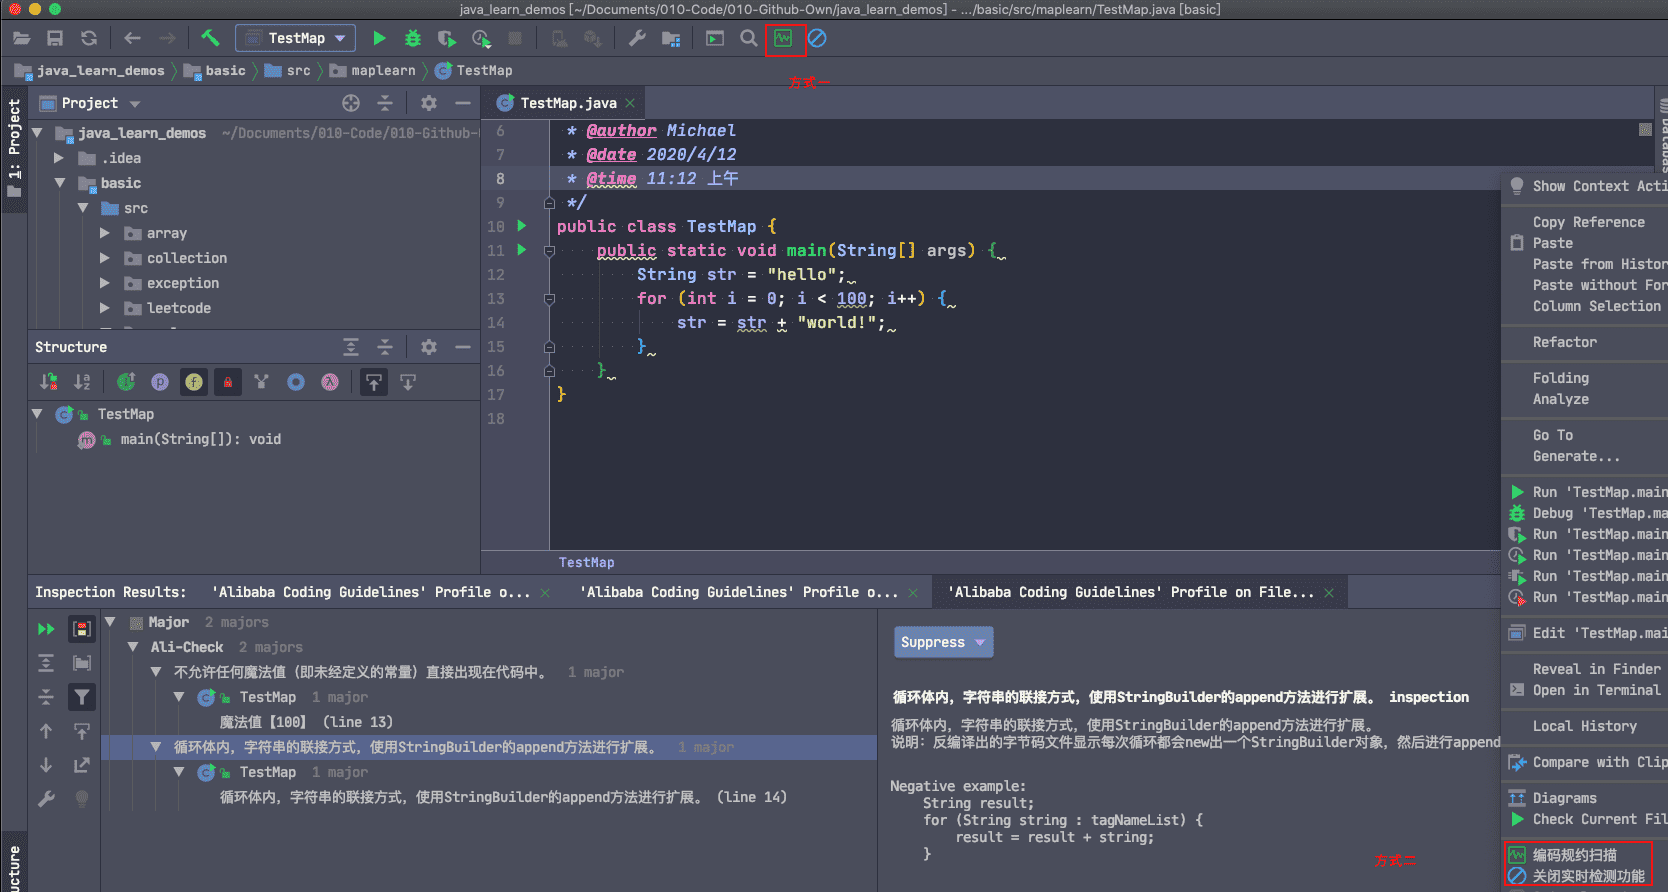Open the Structure panel gear settings
The height and width of the screenshot is (892, 1668).
429,347
